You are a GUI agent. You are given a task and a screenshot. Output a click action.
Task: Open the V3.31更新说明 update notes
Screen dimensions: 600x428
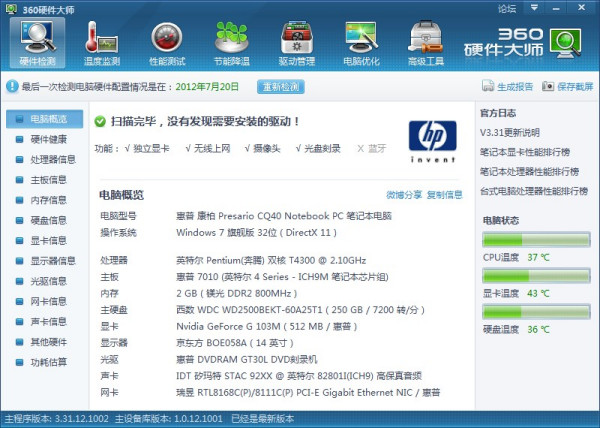(x=510, y=133)
